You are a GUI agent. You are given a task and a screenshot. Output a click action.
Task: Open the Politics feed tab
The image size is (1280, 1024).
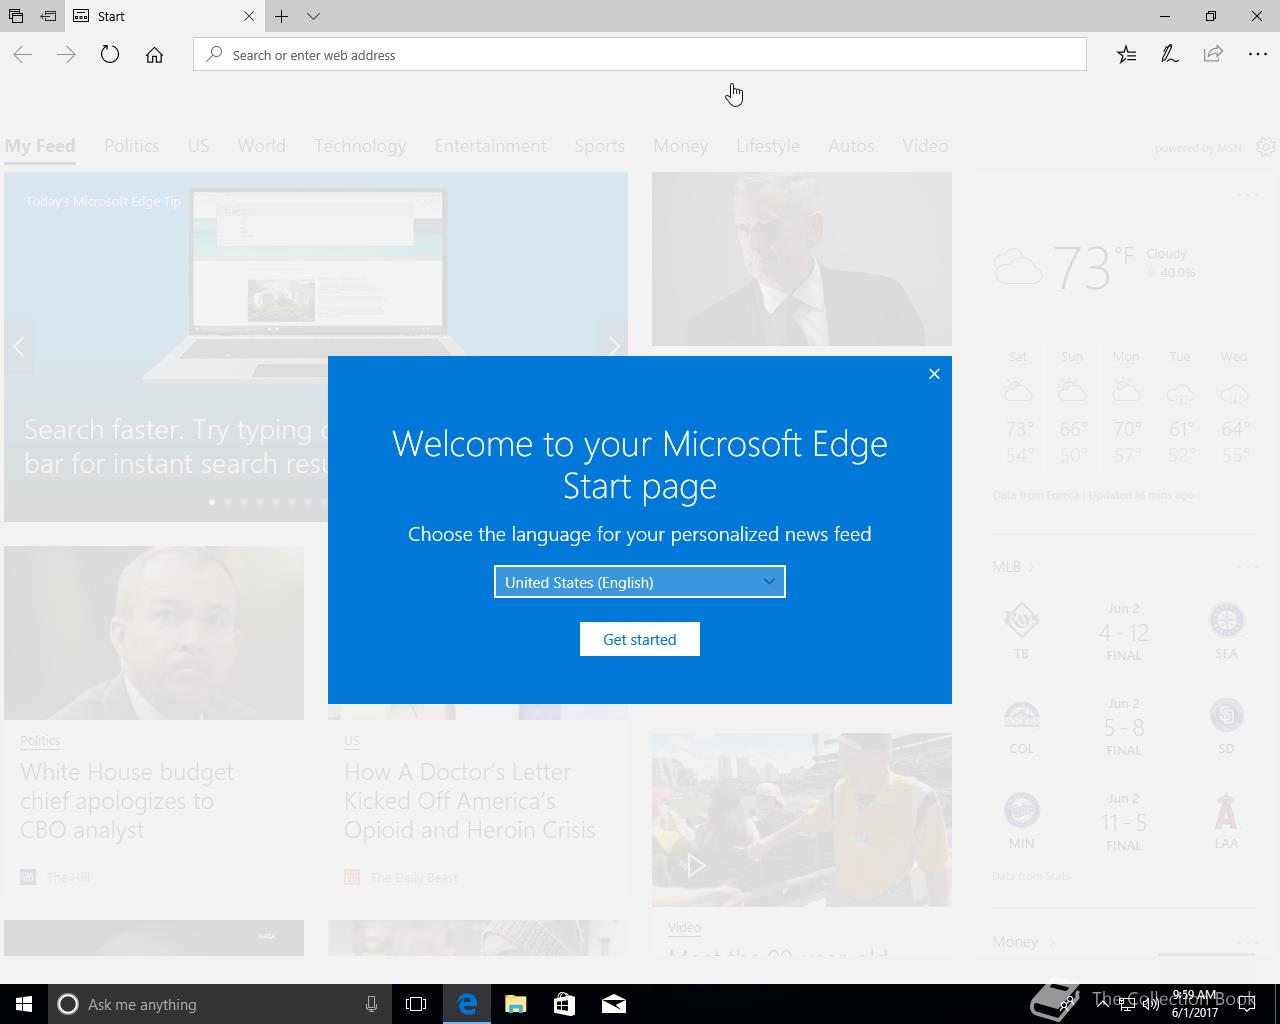132,146
